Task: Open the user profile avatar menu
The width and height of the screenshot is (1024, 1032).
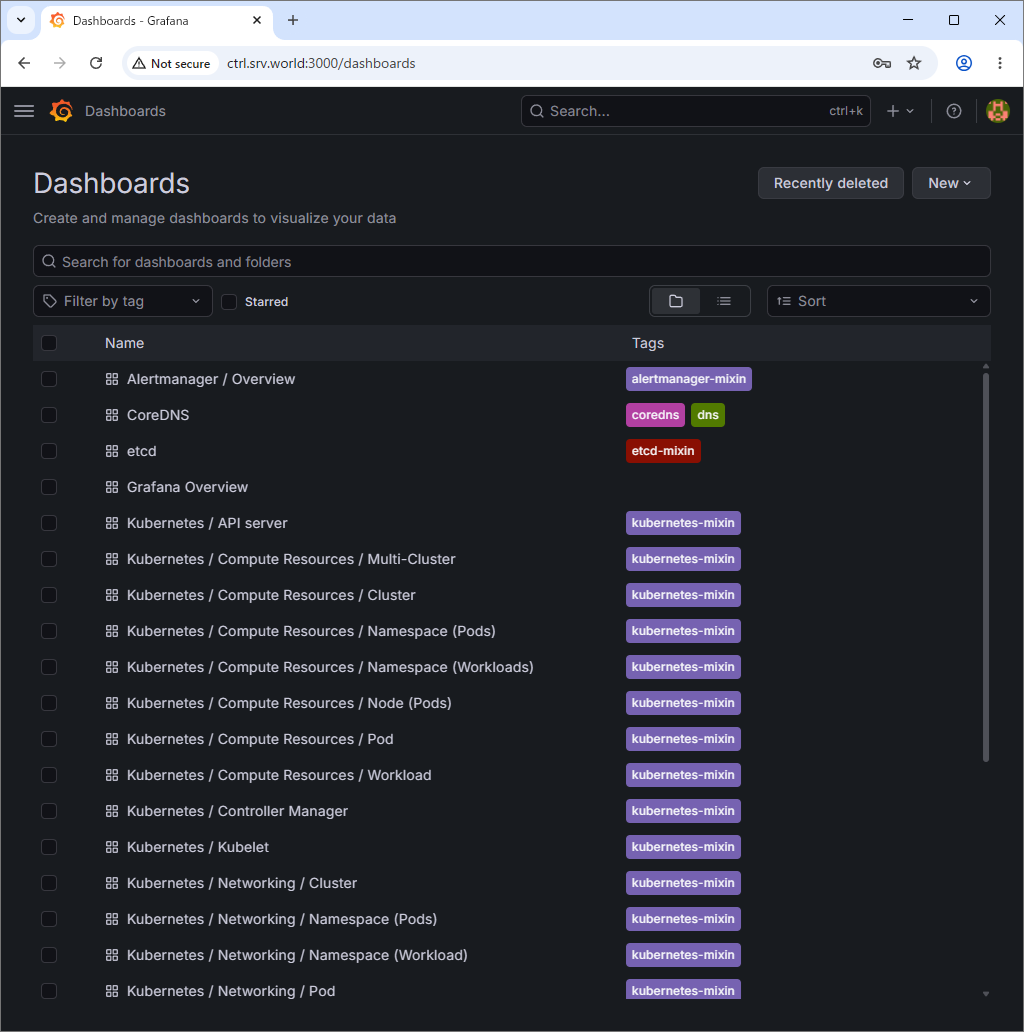Action: tap(998, 111)
